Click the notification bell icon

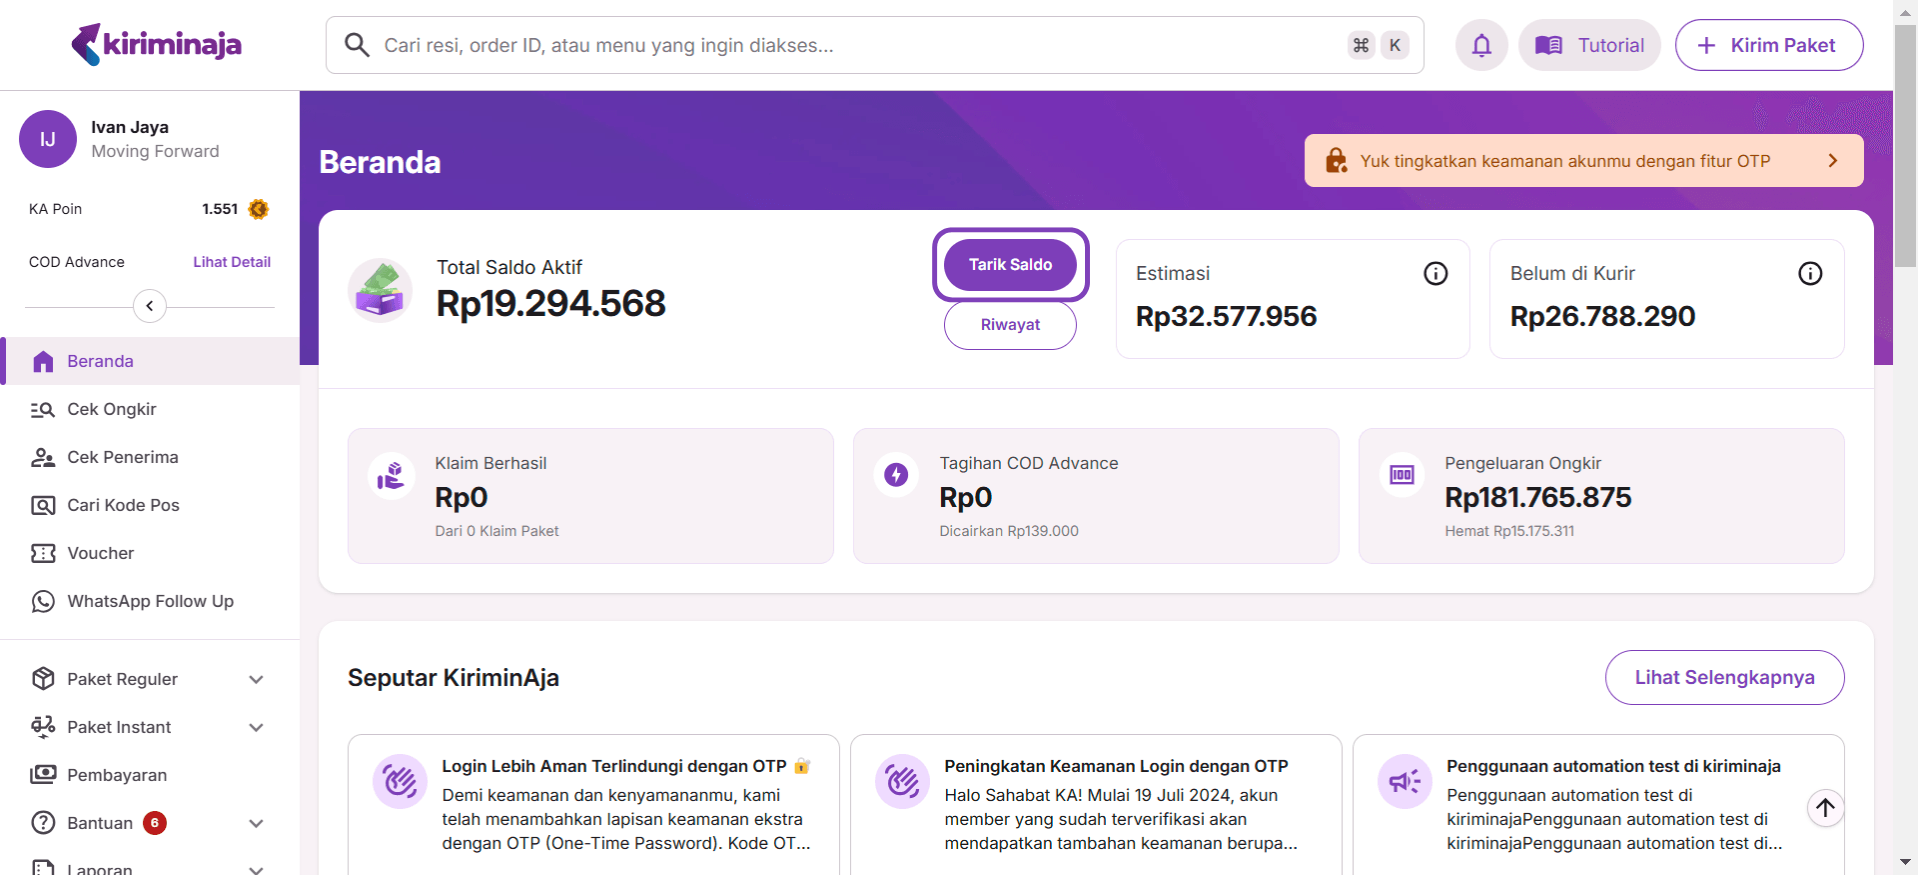tap(1481, 45)
